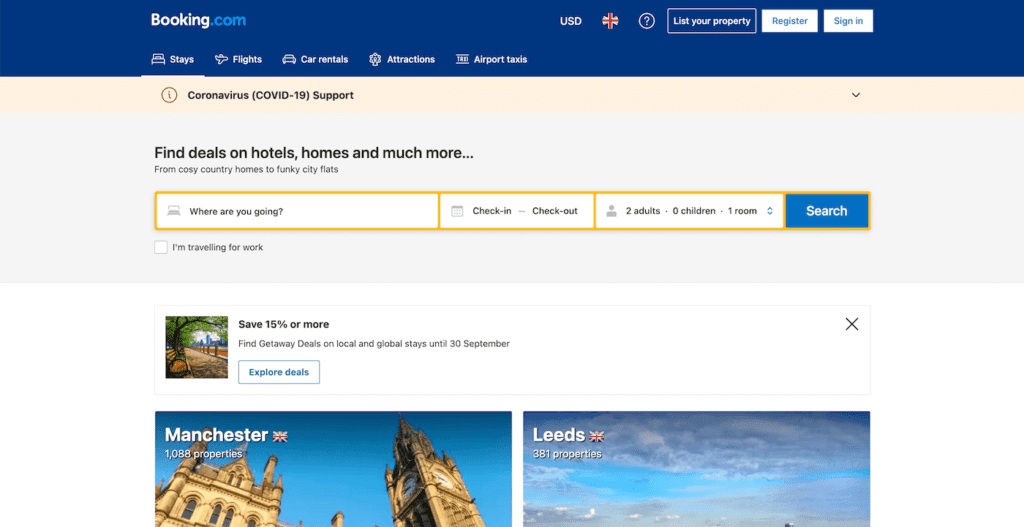
Task: Click the Booking.com logo
Action: pyautogui.click(x=199, y=20)
